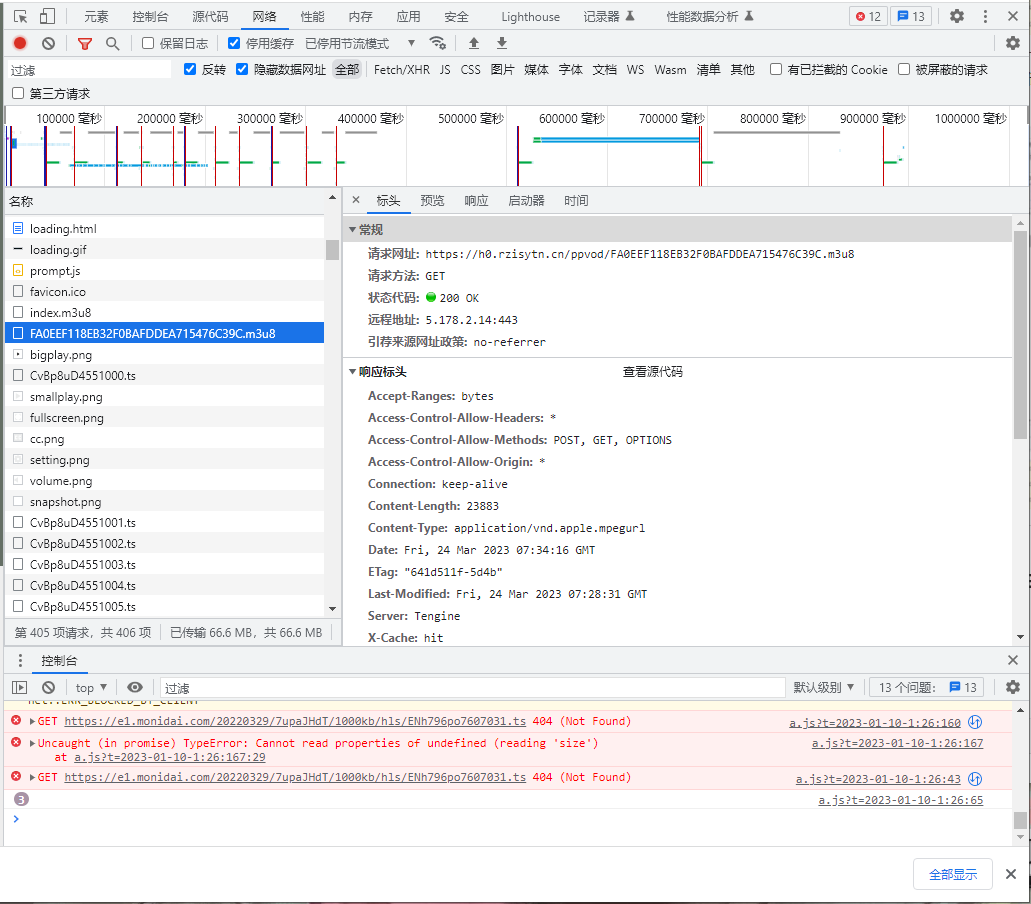Screen dimensions: 1031x904
Task: Open a.js?t=2023-01-10-1:26:65 source link
Action: click(x=901, y=800)
